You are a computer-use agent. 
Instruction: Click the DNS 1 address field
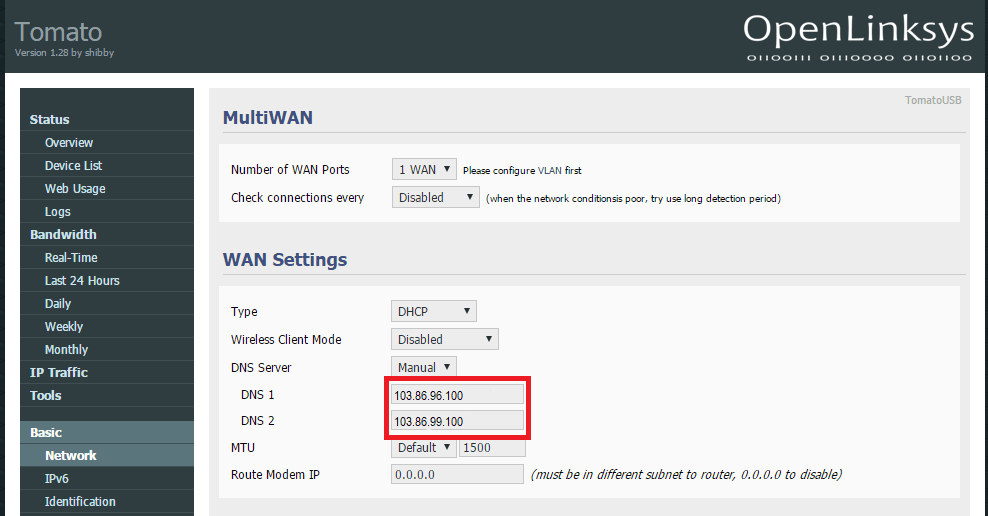tap(457, 396)
